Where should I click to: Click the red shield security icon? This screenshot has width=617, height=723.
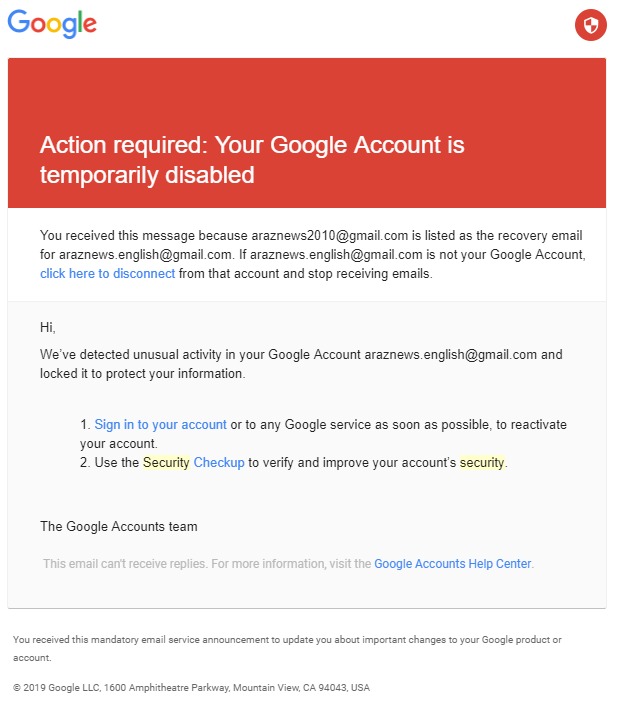[x=590, y=26]
